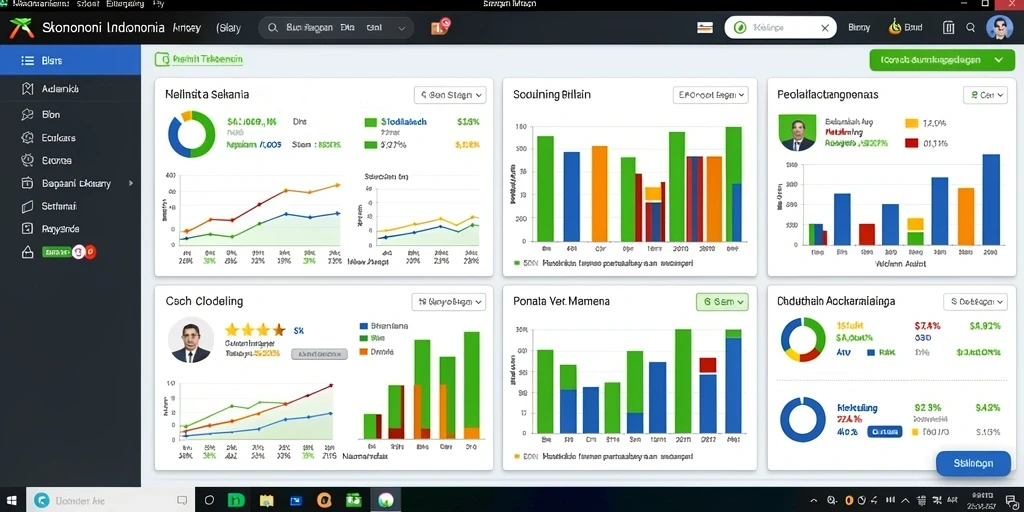Click the blue Stalingan button
This screenshot has width=1024, height=512.
click(973, 464)
